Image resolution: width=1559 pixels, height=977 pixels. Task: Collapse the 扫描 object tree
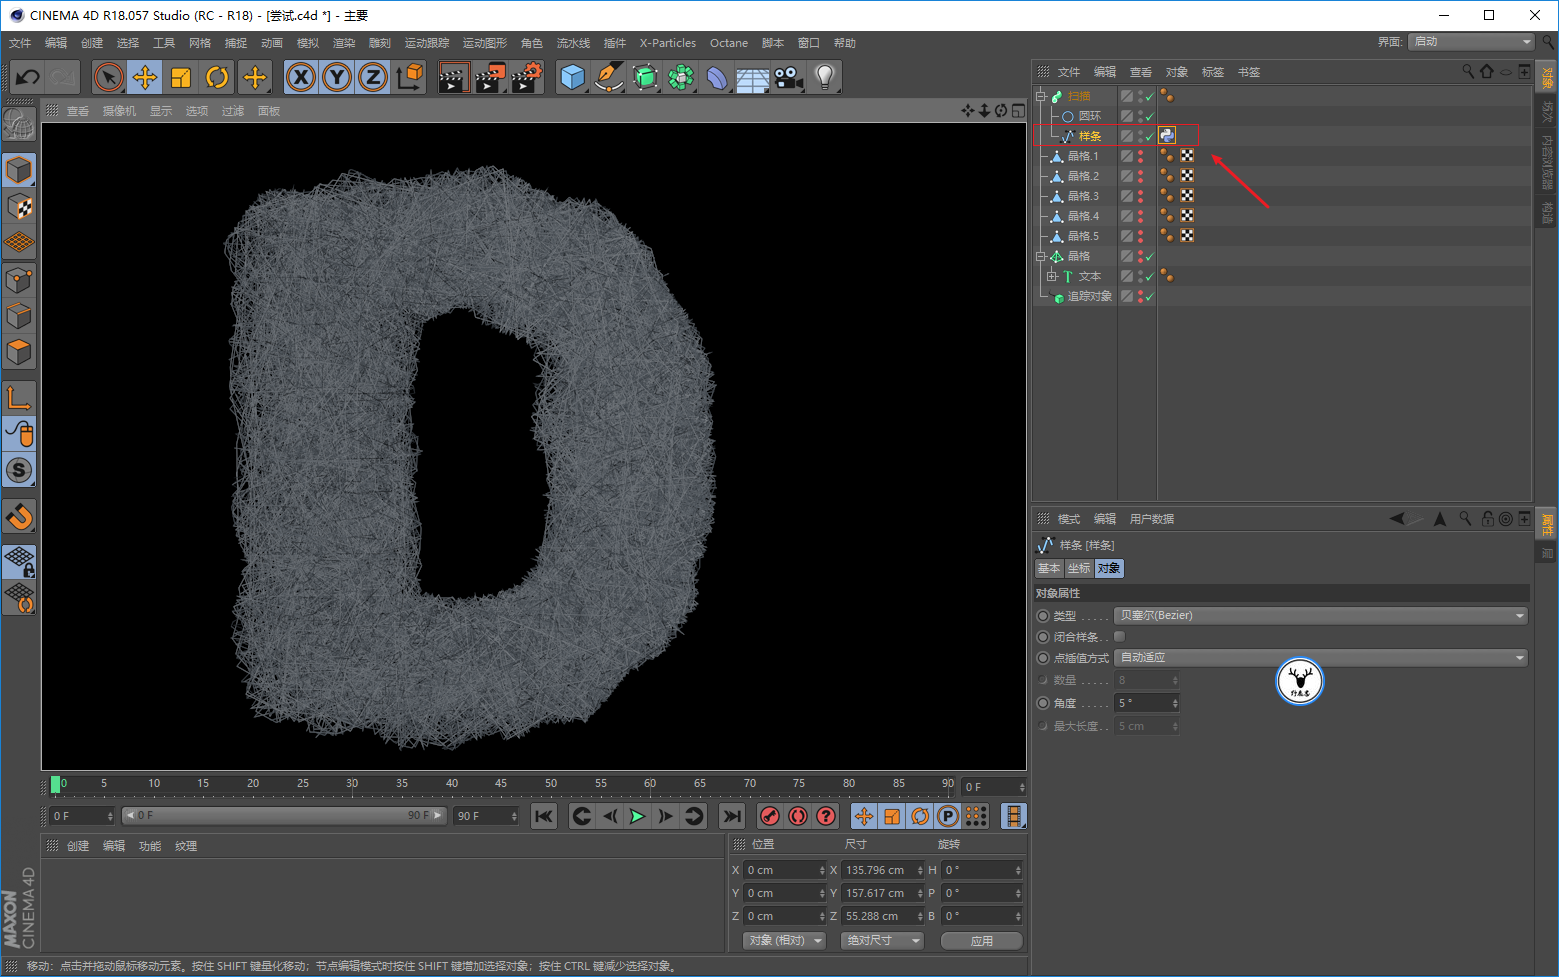click(x=1041, y=96)
